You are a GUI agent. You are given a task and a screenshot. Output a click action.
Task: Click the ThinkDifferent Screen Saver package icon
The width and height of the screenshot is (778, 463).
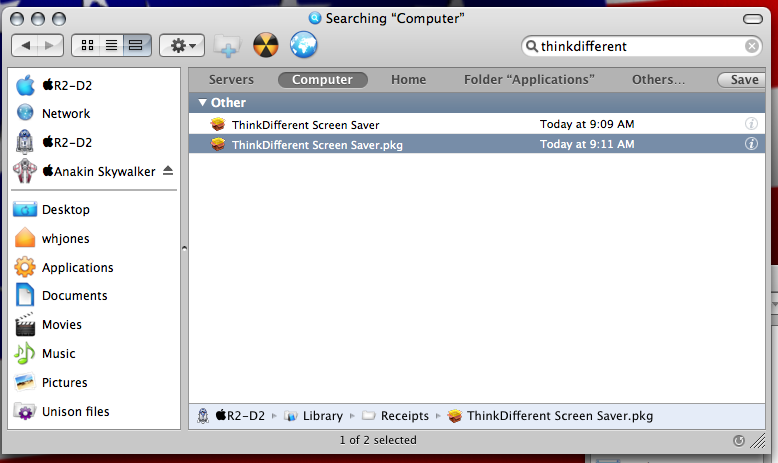[x=217, y=124]
